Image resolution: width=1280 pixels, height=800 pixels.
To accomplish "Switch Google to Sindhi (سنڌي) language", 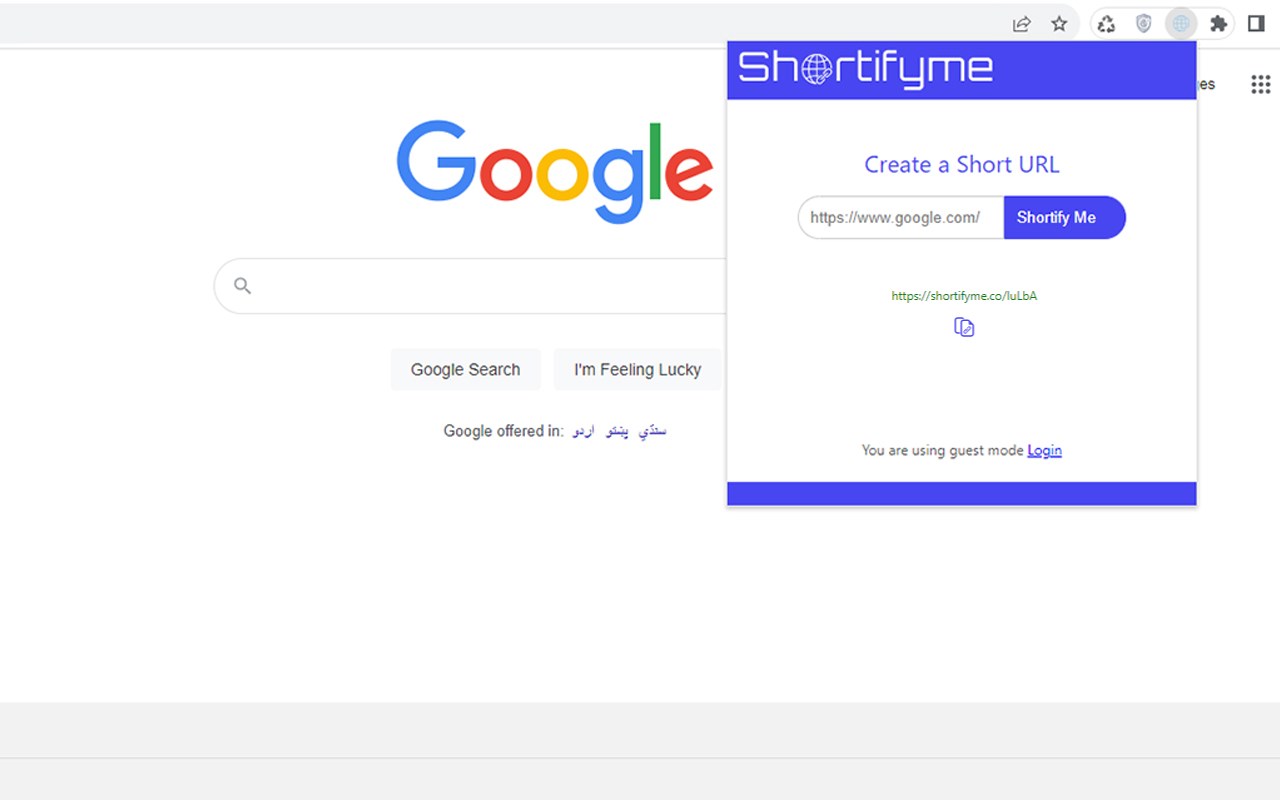I will (x=652, y=431).
